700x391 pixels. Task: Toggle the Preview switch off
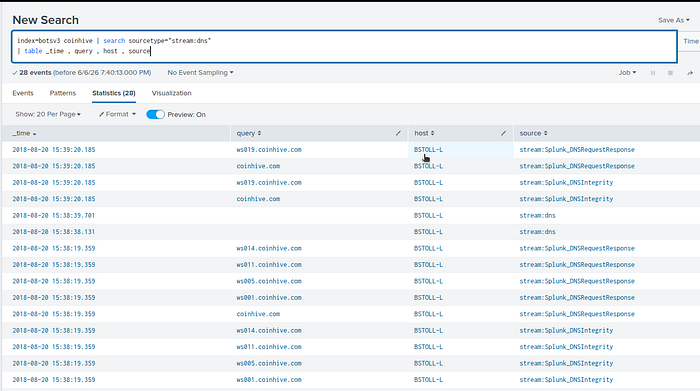pos(155,114)
